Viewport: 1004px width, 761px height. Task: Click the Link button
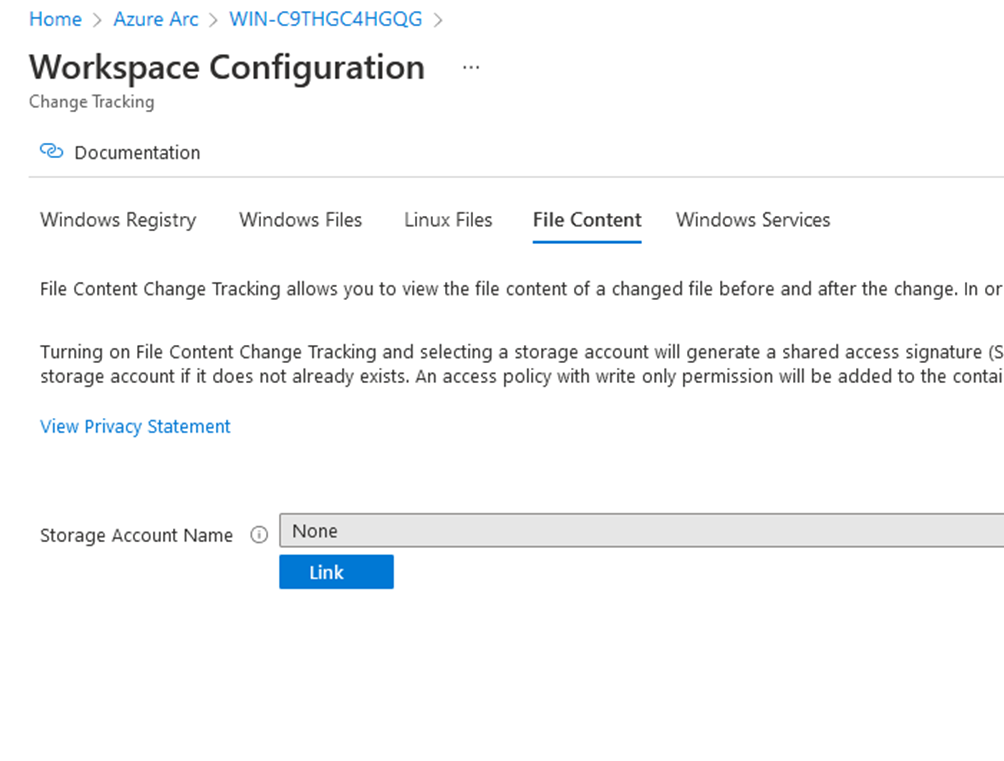pyautogui.click(x=336, y=572)
